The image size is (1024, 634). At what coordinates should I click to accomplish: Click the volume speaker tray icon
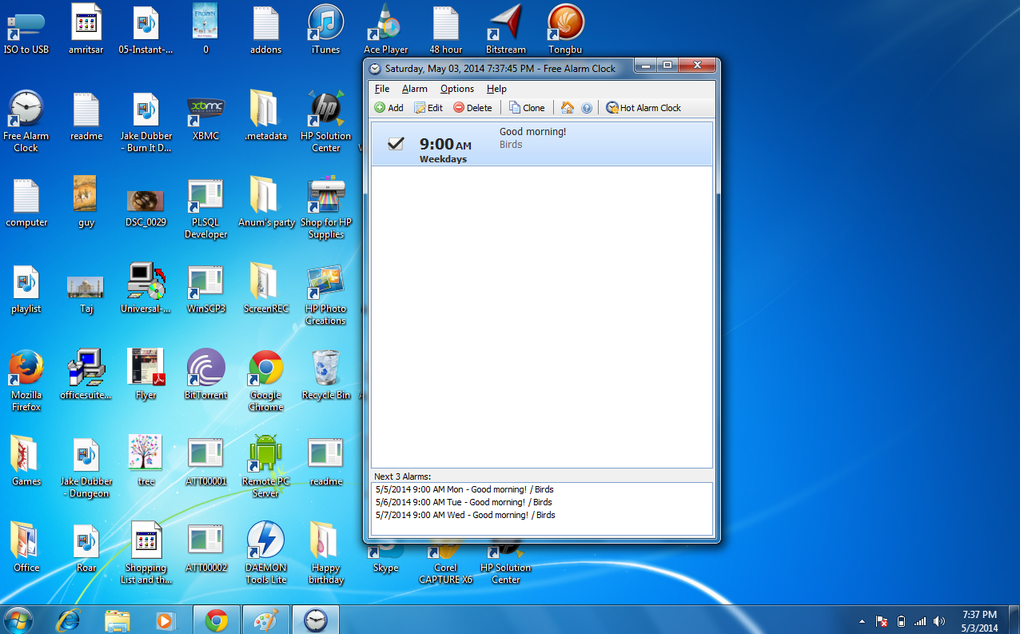pyautogui.click(x=939, y=621)
